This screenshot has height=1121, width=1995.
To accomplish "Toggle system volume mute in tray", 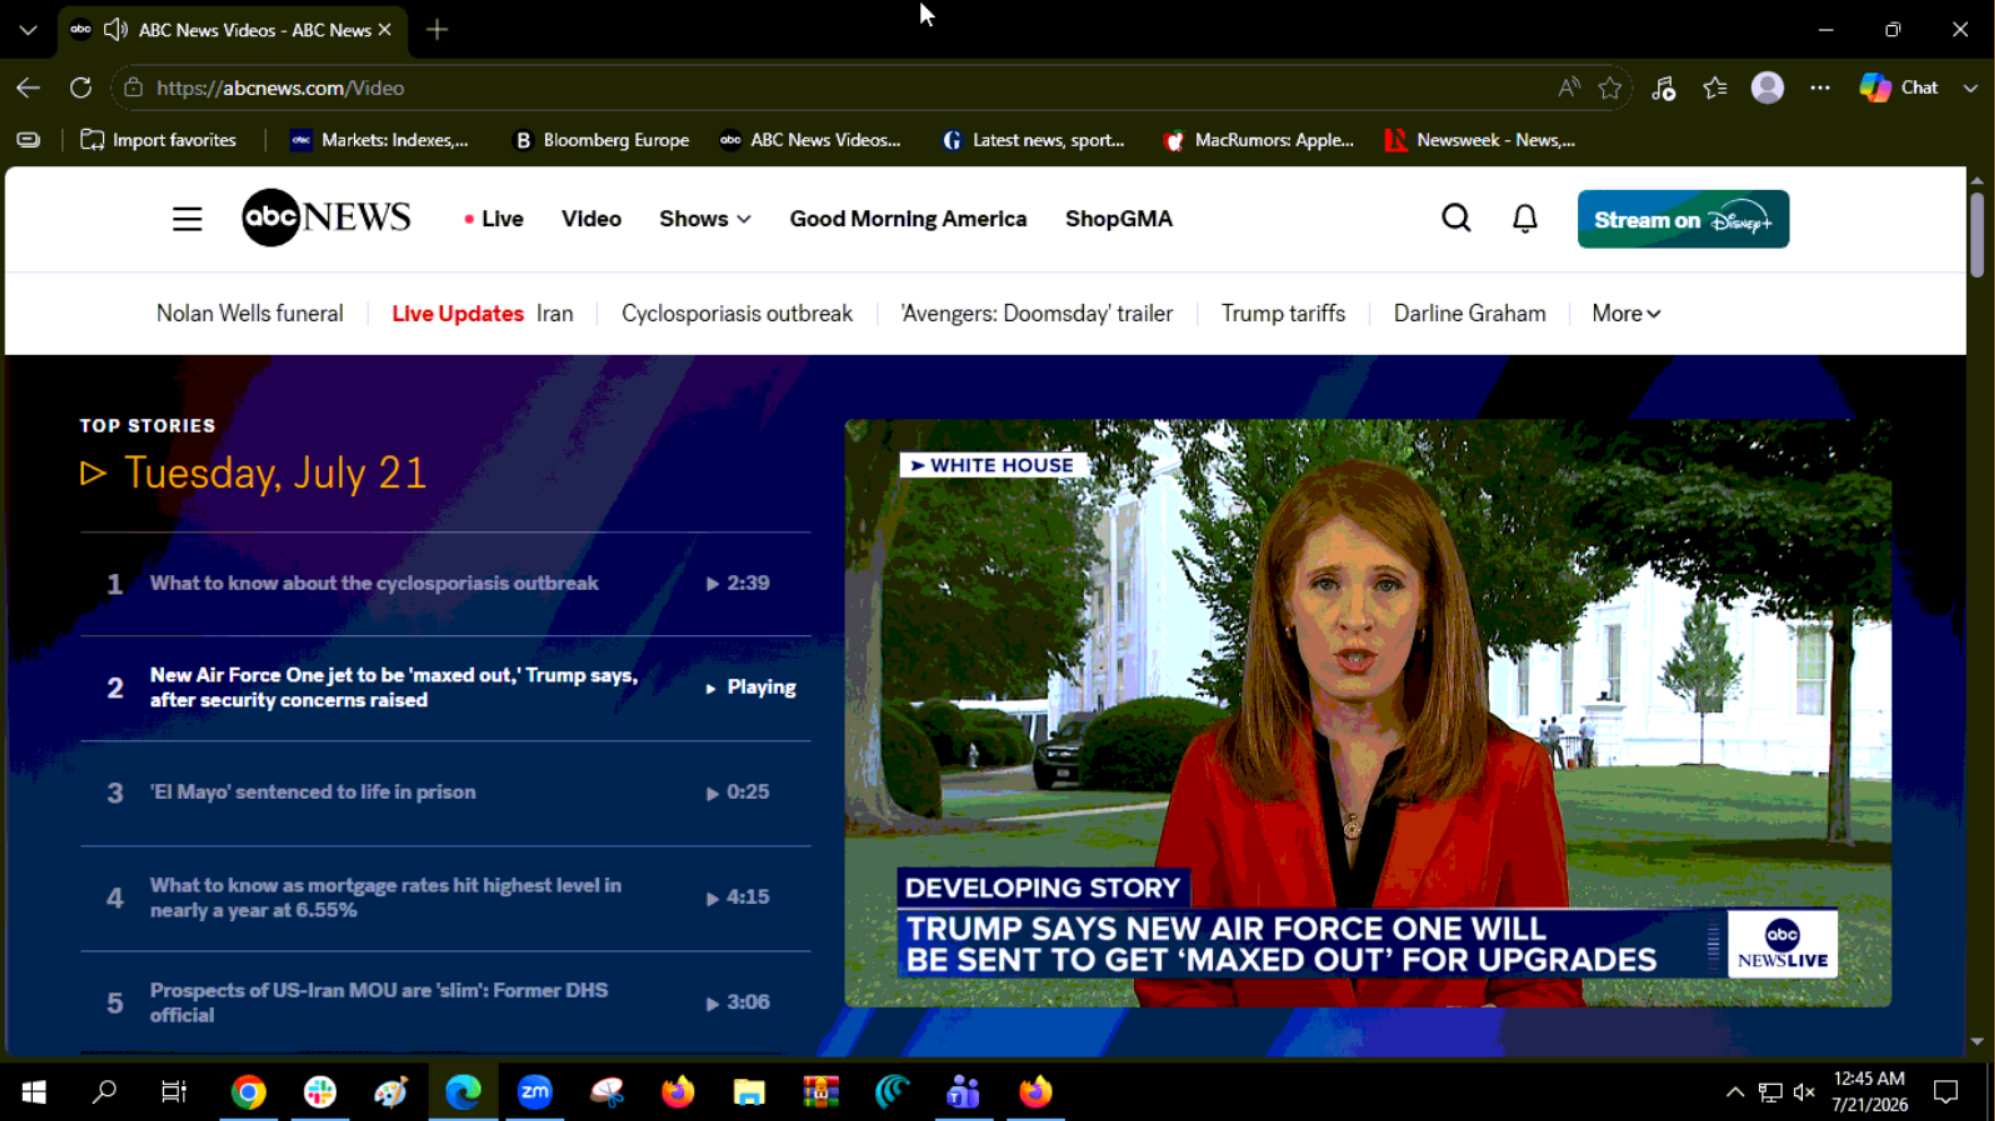I will [x=1804, y=1092].
